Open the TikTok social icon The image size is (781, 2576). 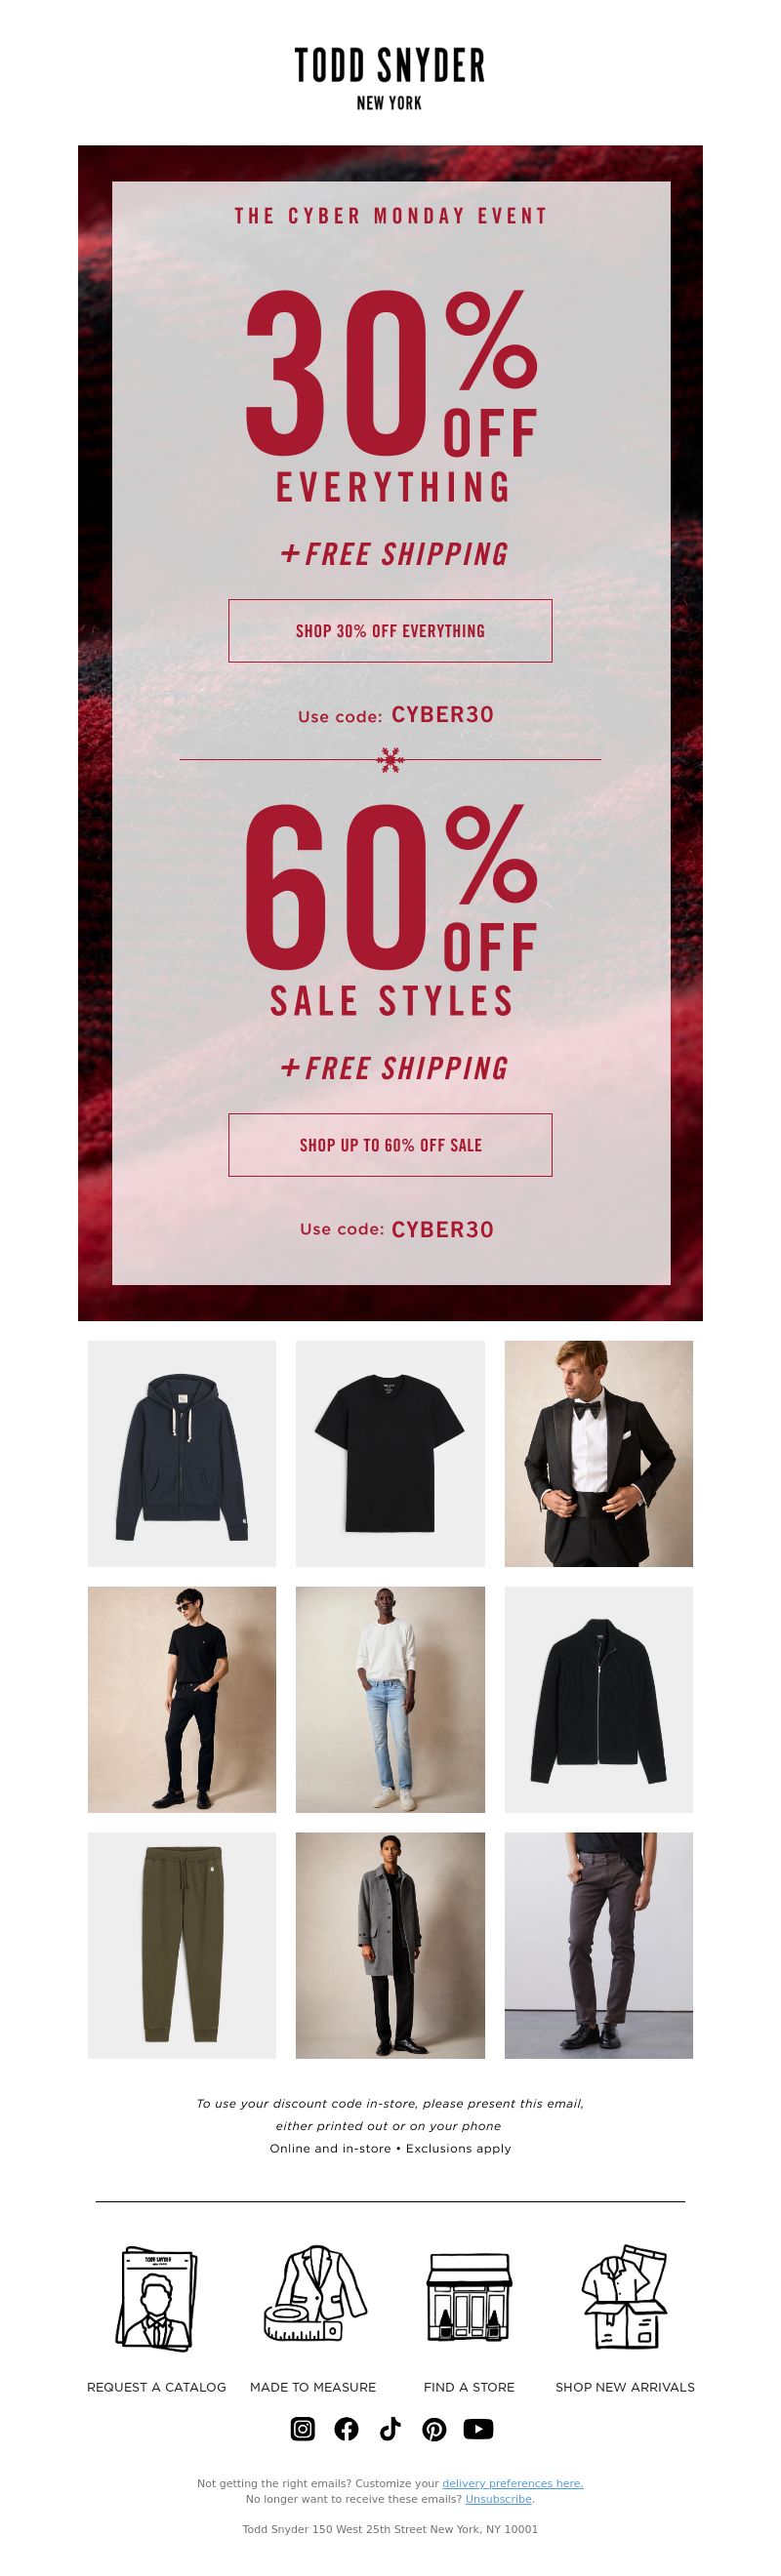click(x=390, y=2429)
